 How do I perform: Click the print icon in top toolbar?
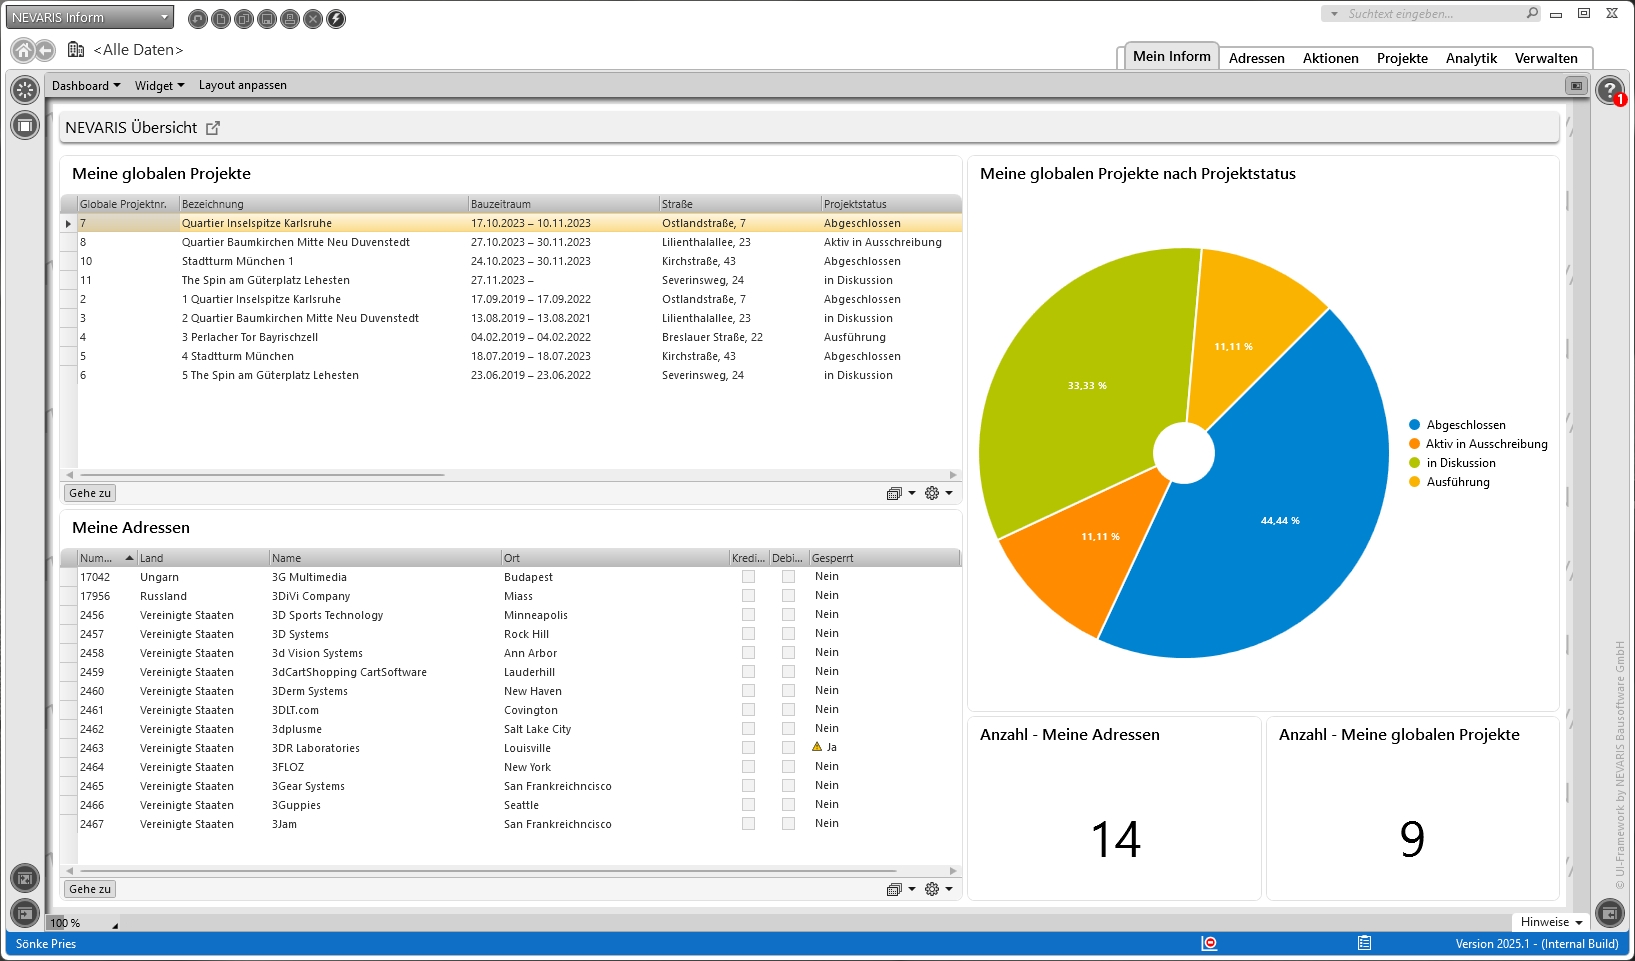[x=290, y=18]
